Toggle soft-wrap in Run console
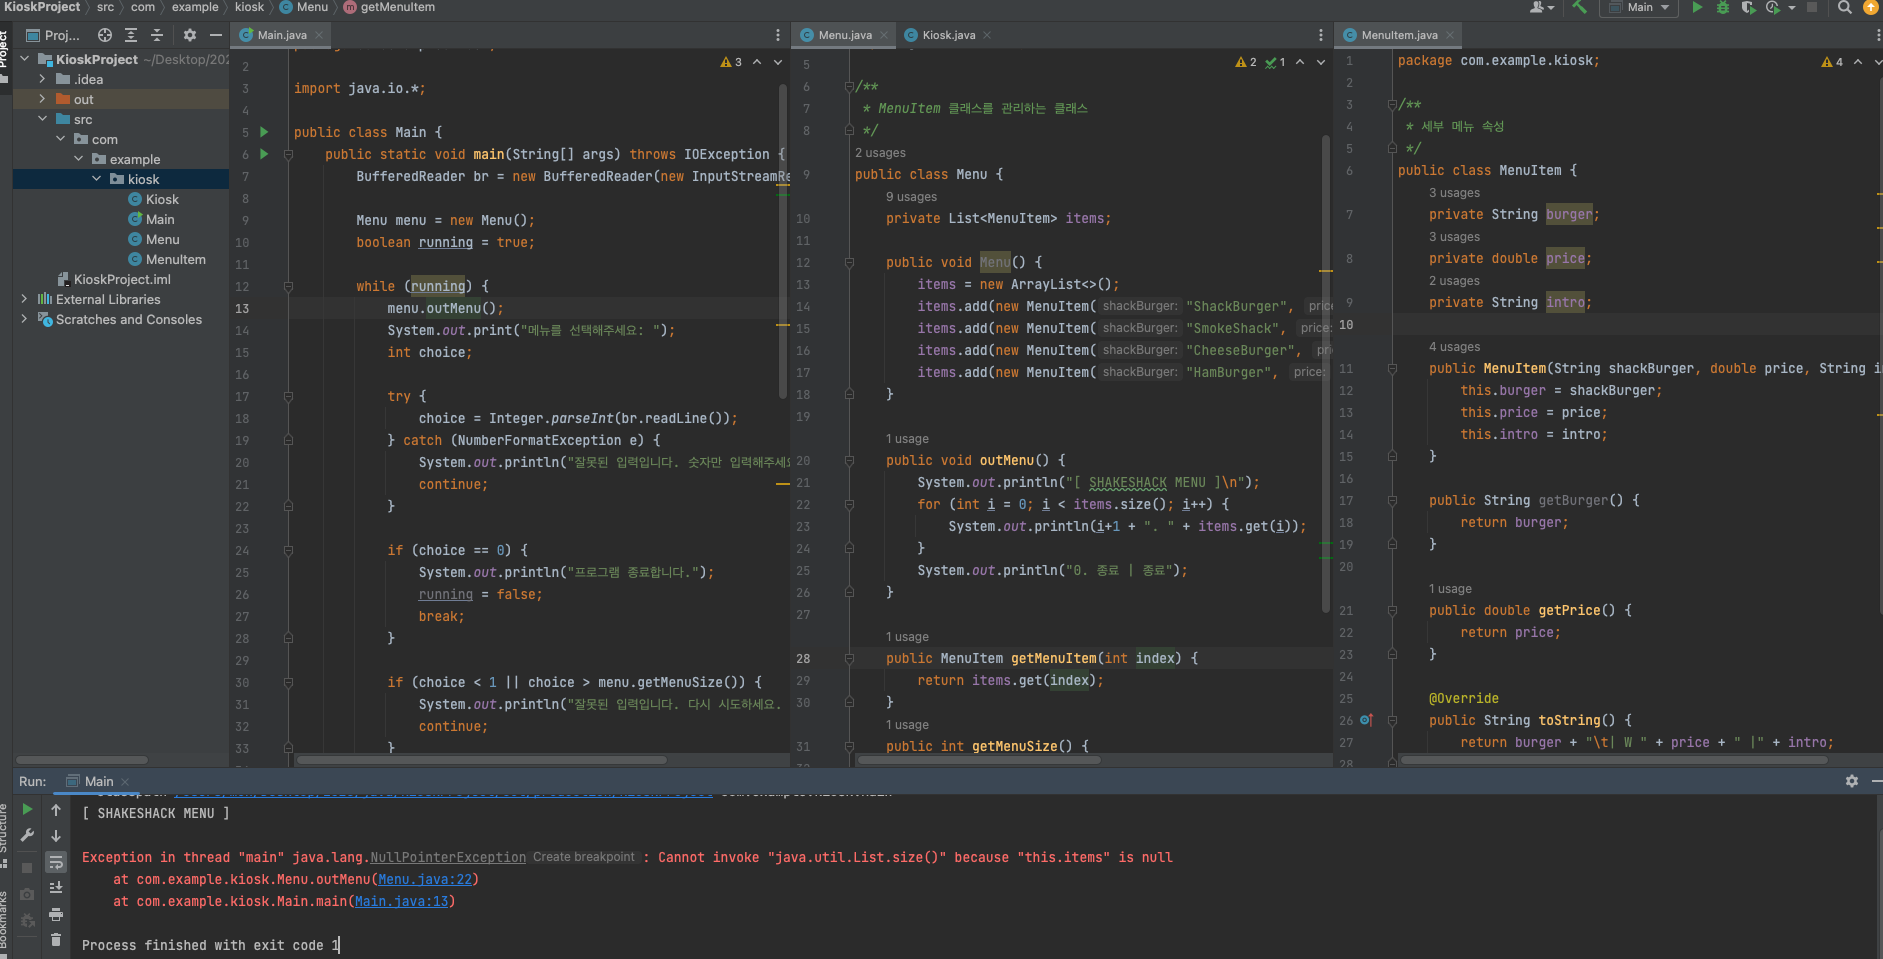The image size is (1883, 959). point(56,861)
